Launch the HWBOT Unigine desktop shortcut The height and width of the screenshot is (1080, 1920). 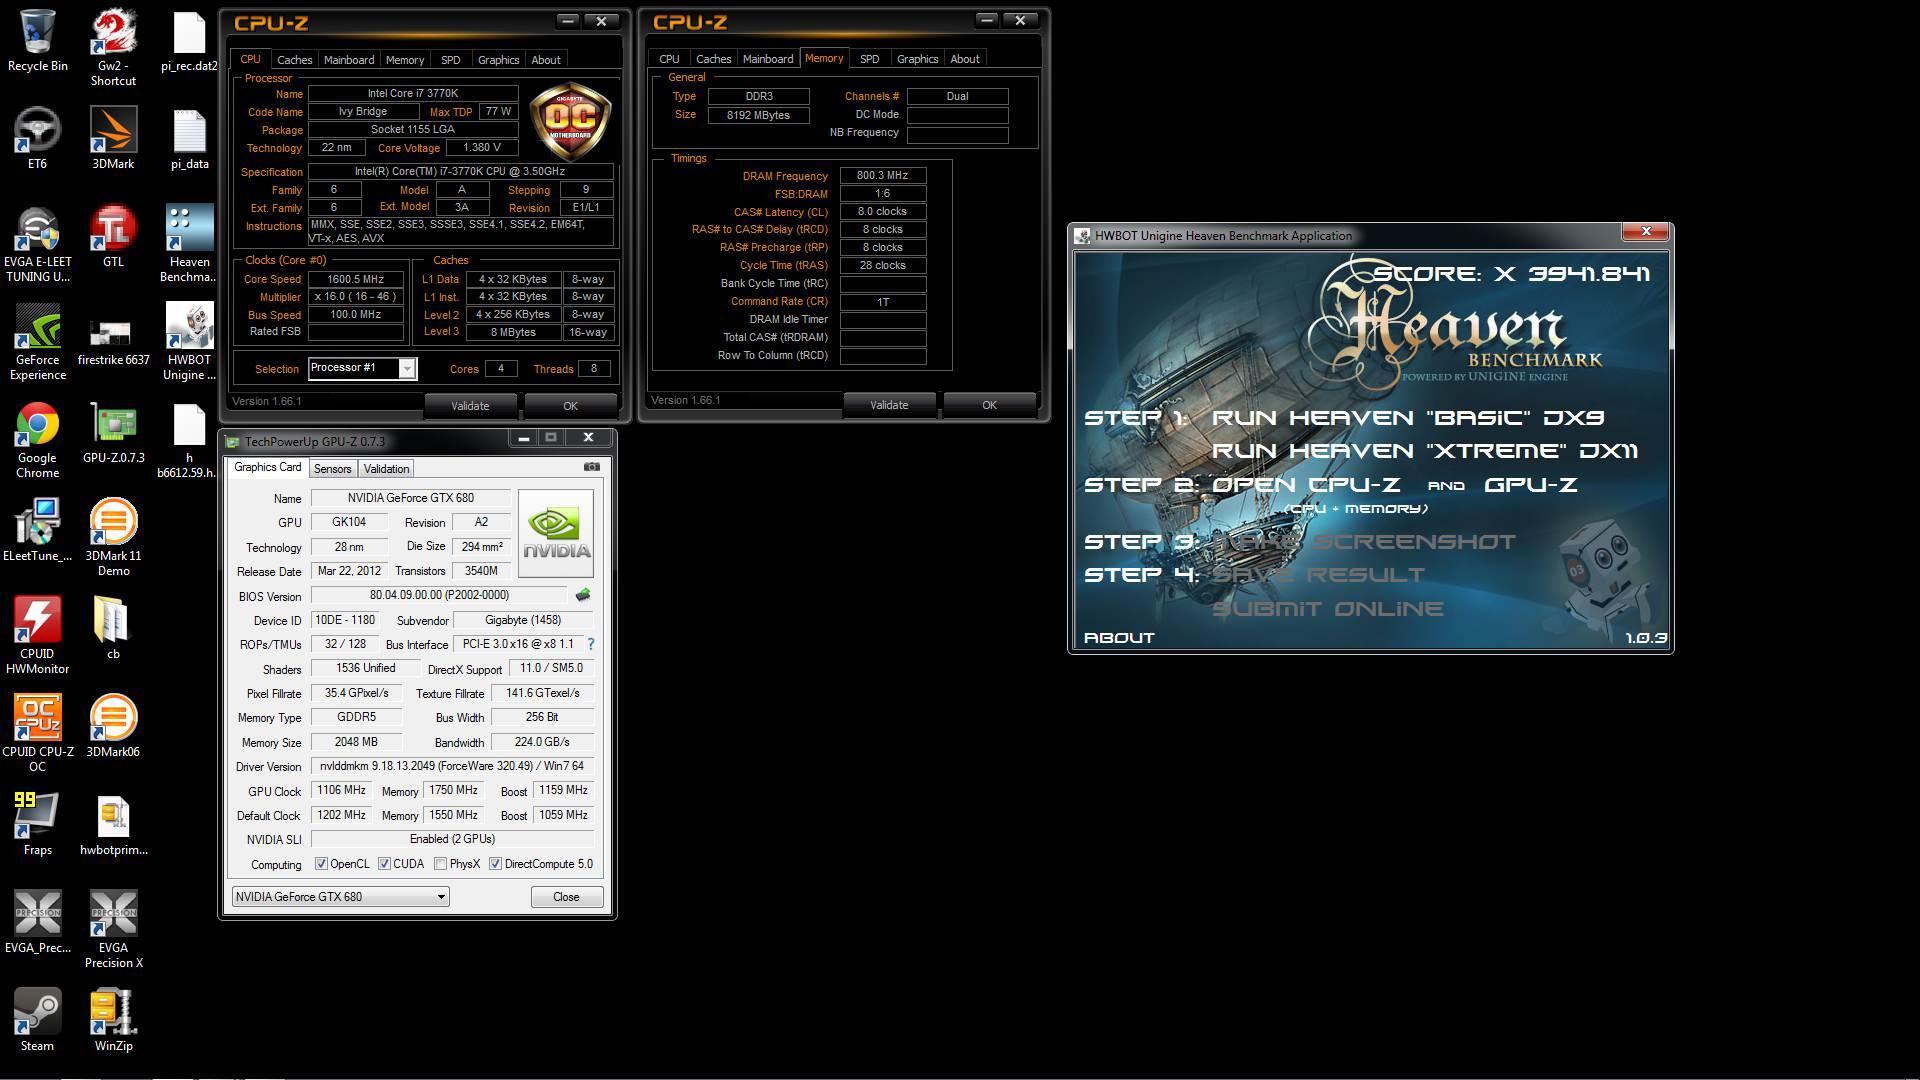[x=189, y=342]
